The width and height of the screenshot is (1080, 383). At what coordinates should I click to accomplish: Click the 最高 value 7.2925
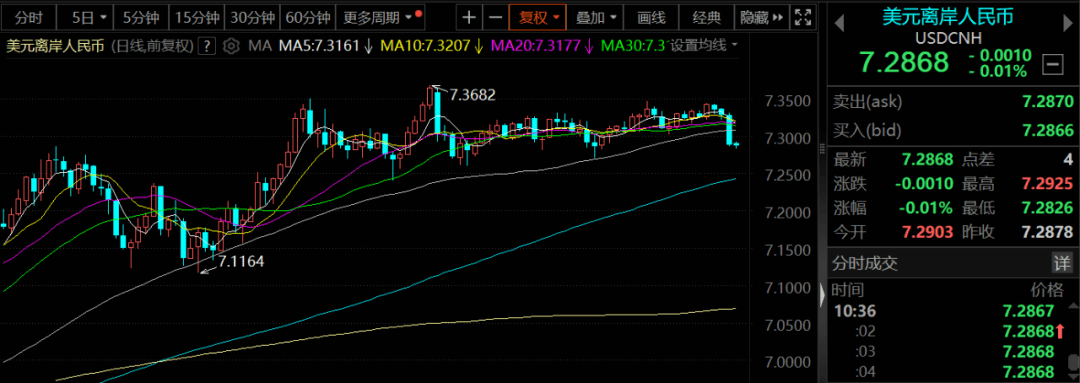(1048, 183)
